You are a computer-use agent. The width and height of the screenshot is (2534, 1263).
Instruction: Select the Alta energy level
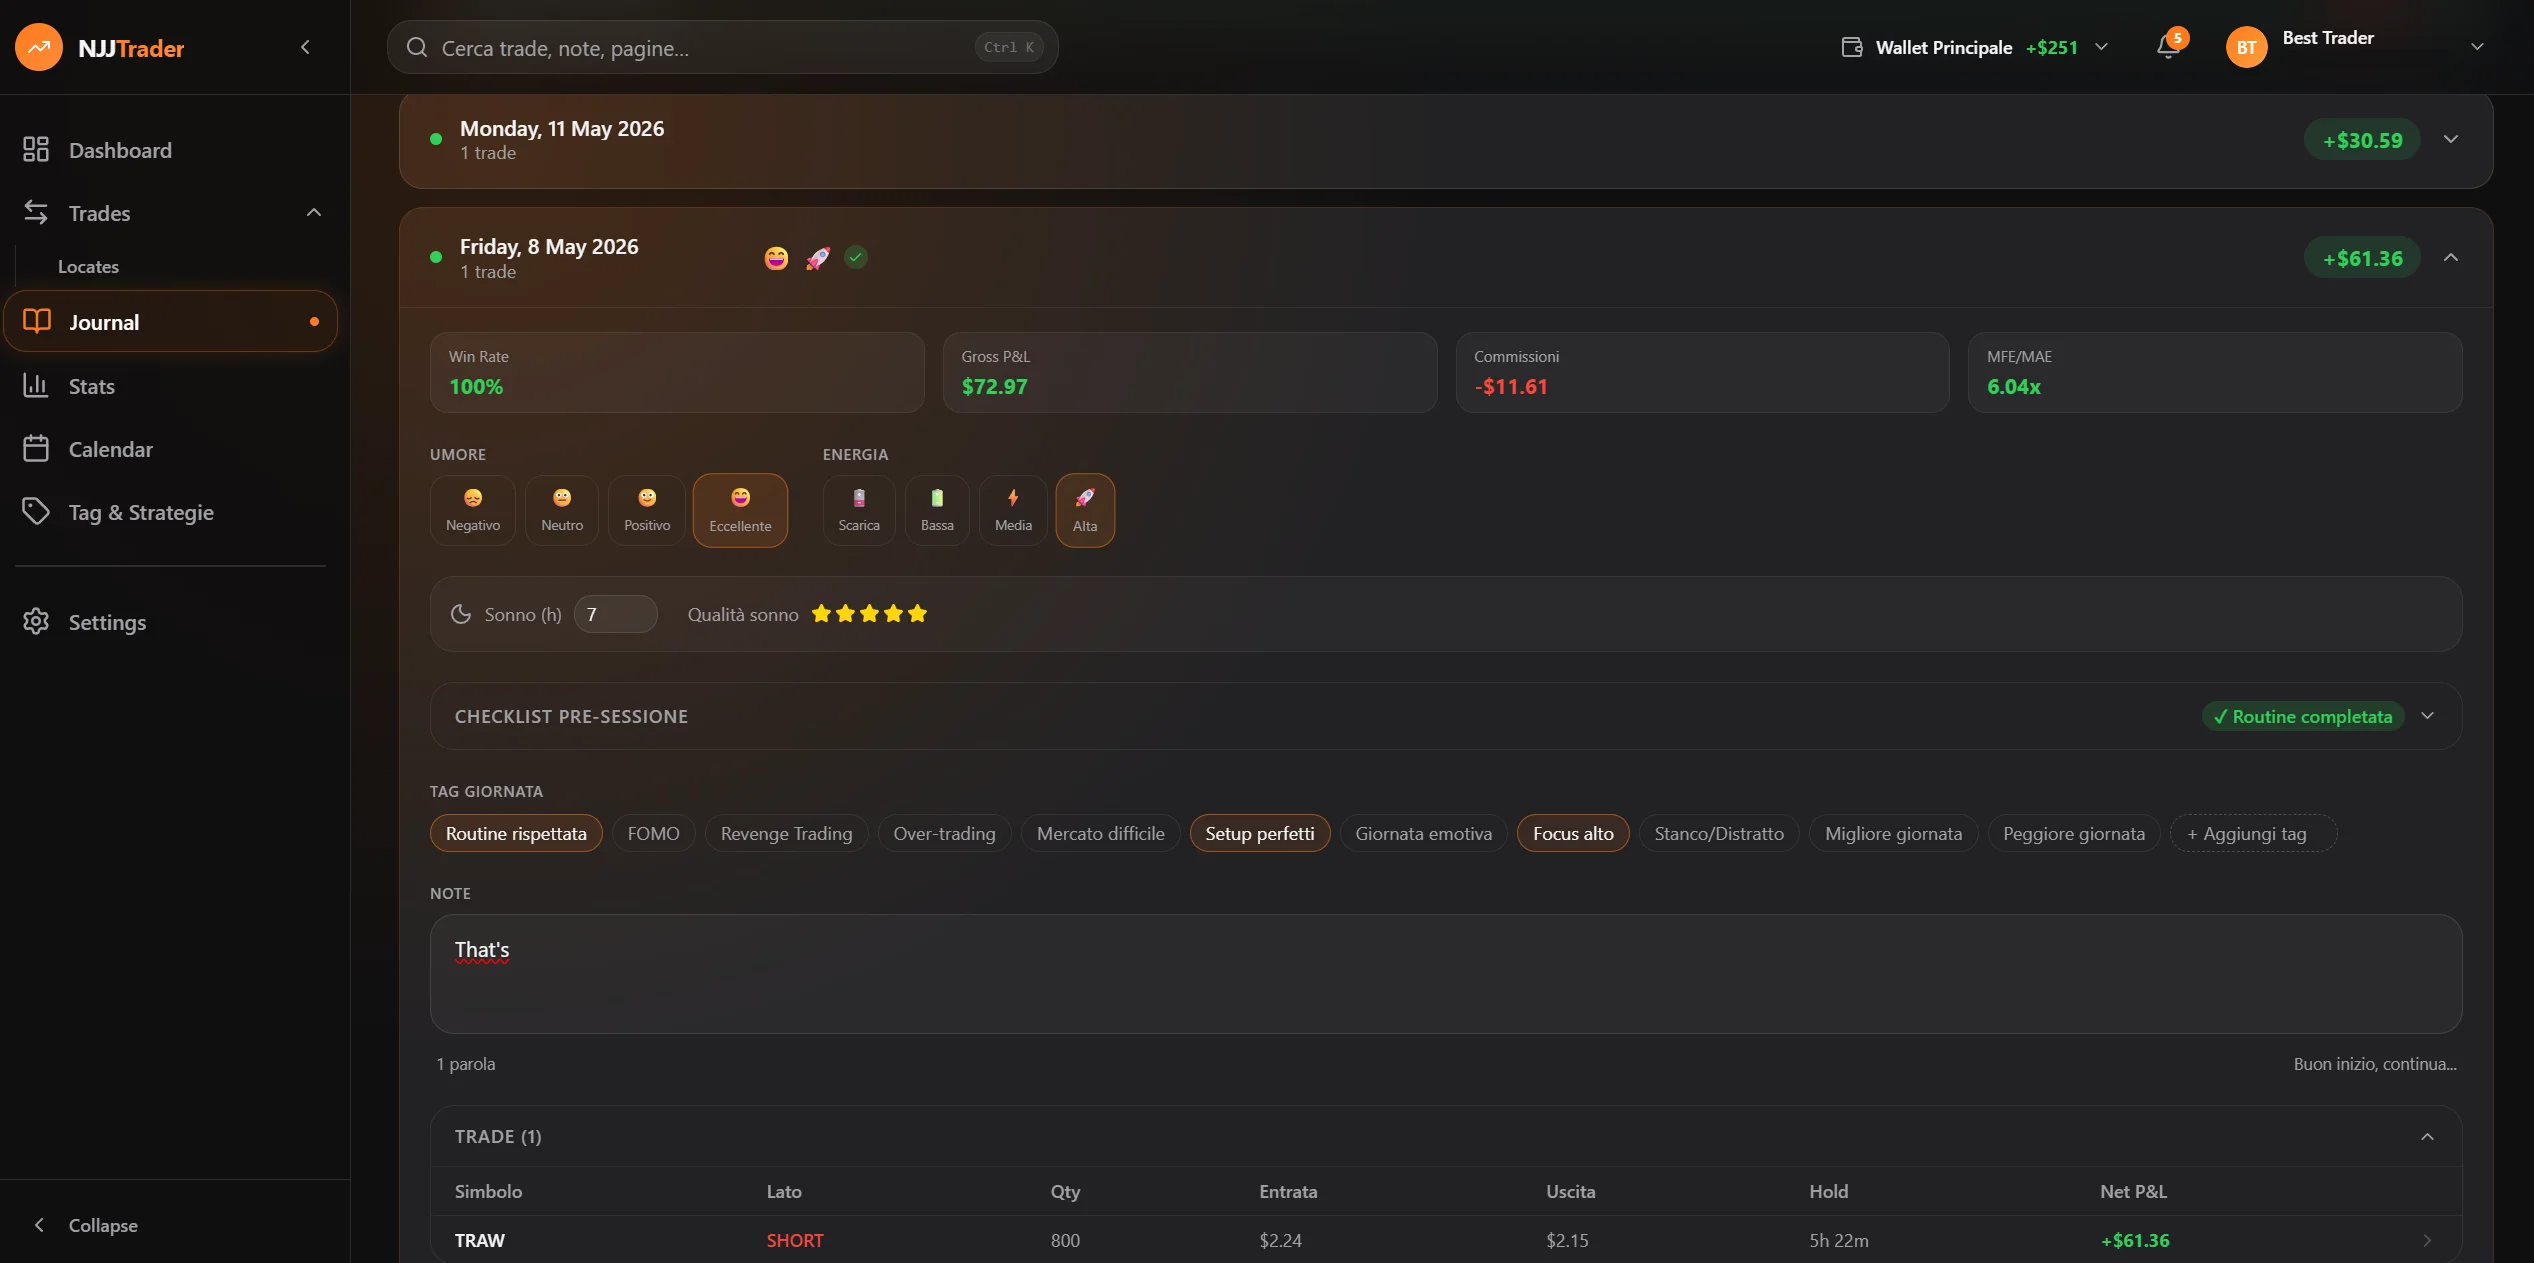tap(1085, 510)
